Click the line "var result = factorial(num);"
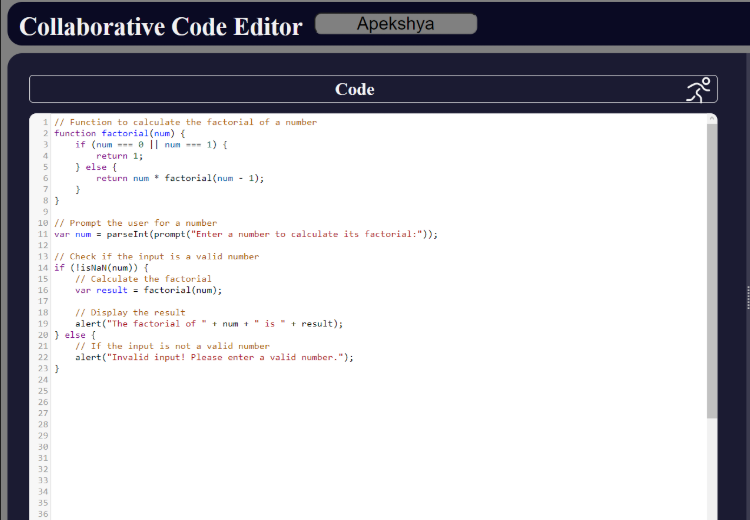Image resolution: width=750 pixels, height=520 pixels. [148, 290]
